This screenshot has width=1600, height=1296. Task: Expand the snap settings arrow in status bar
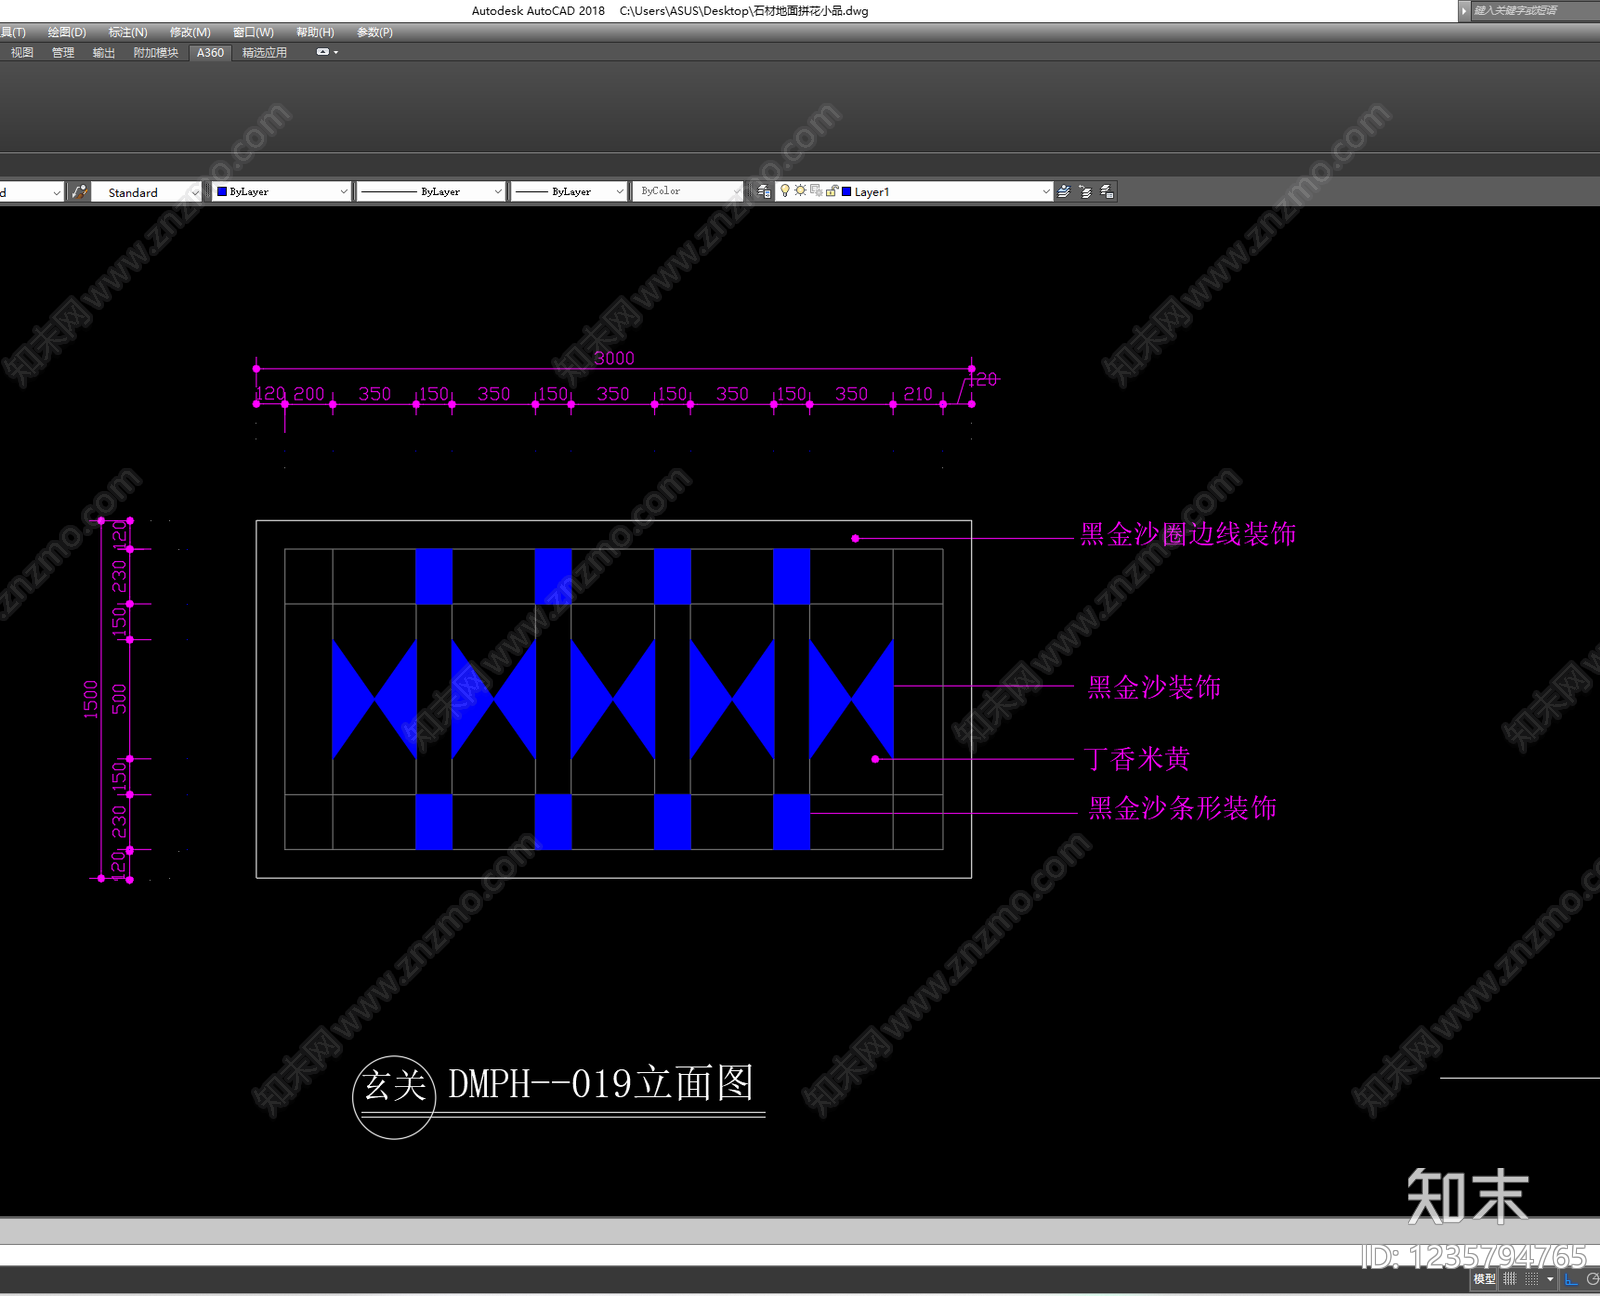[1550, 1279]
